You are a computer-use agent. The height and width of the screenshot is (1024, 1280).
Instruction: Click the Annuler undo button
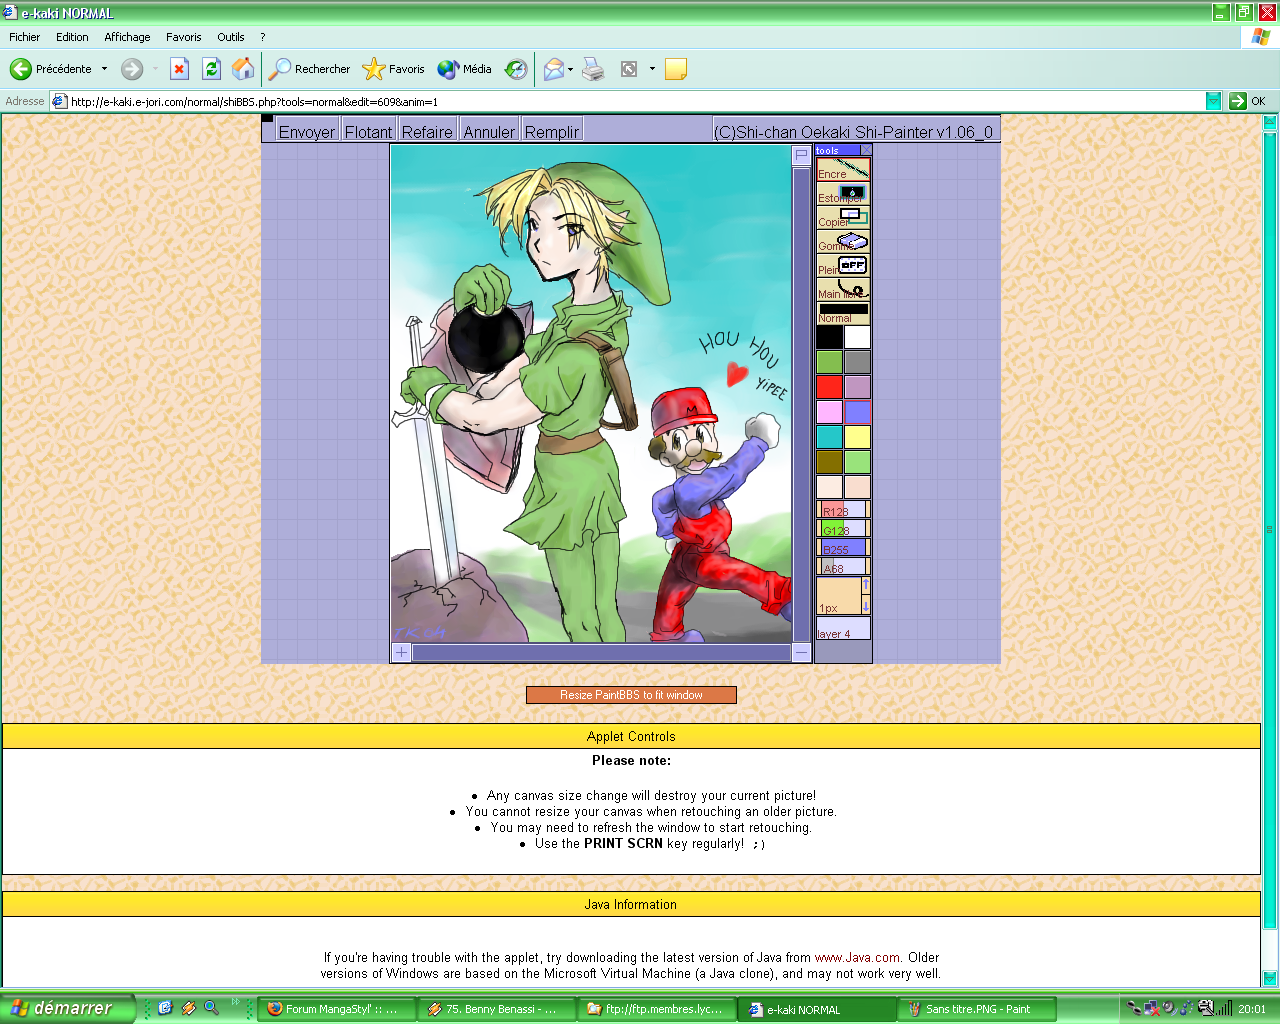pyautogui.click(x=489, y=131)
